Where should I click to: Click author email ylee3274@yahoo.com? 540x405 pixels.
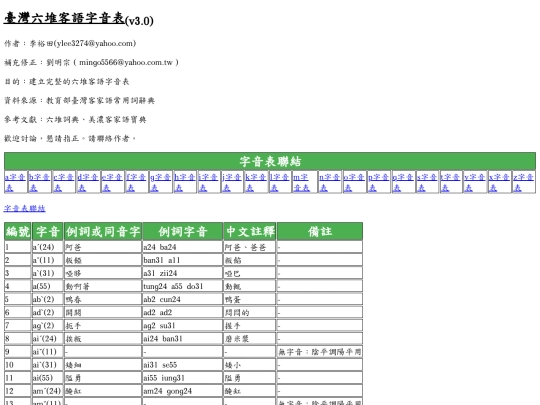[94, 43]
